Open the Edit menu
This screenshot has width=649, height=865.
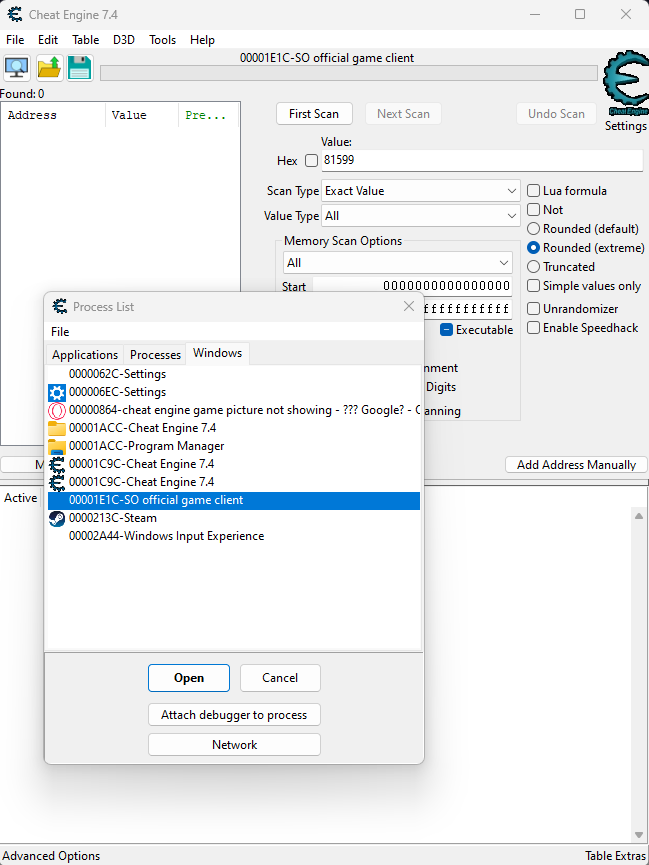48,40
